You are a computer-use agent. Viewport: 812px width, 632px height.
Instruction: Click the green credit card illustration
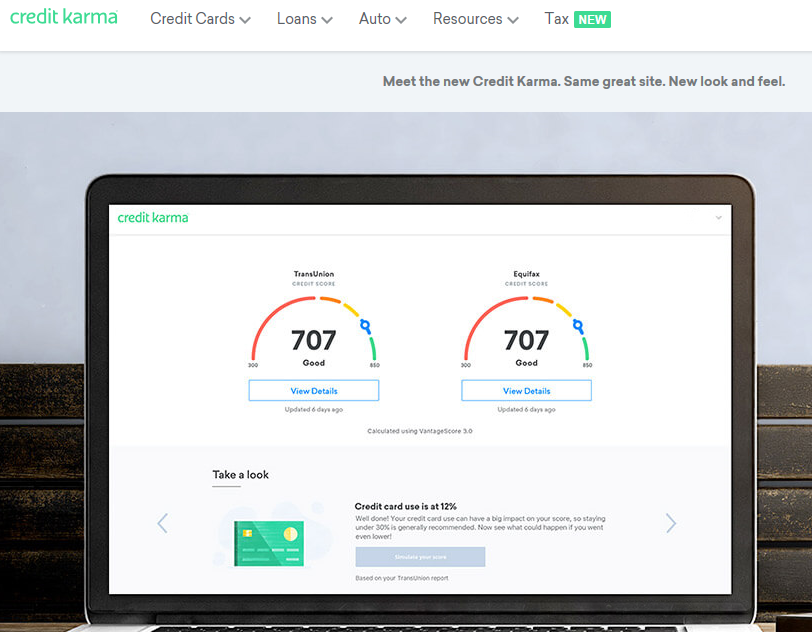tap(267, 542)
